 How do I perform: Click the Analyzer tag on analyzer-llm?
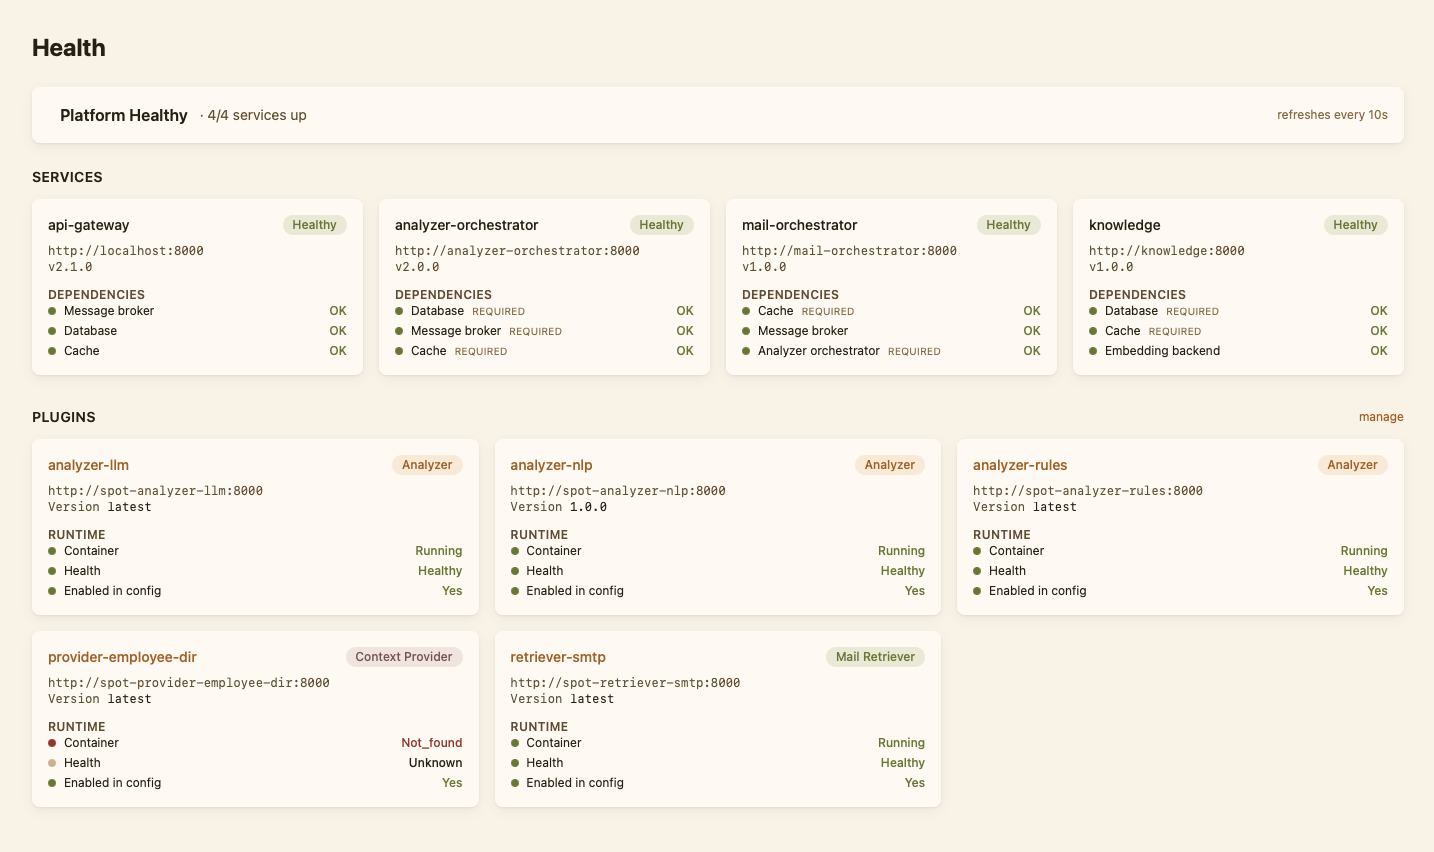click(x=427, y=465)
